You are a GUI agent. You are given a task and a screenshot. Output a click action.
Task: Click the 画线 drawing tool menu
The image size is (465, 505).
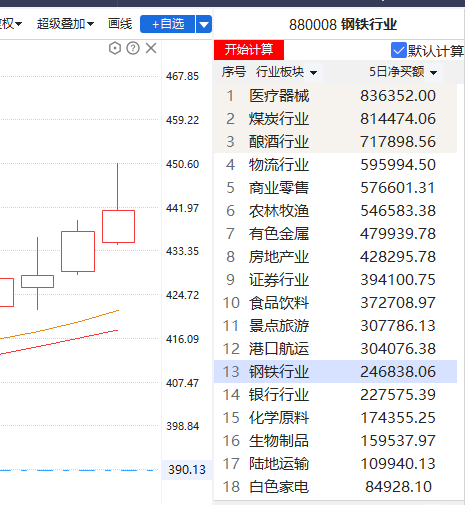click(x=120, y=24)
